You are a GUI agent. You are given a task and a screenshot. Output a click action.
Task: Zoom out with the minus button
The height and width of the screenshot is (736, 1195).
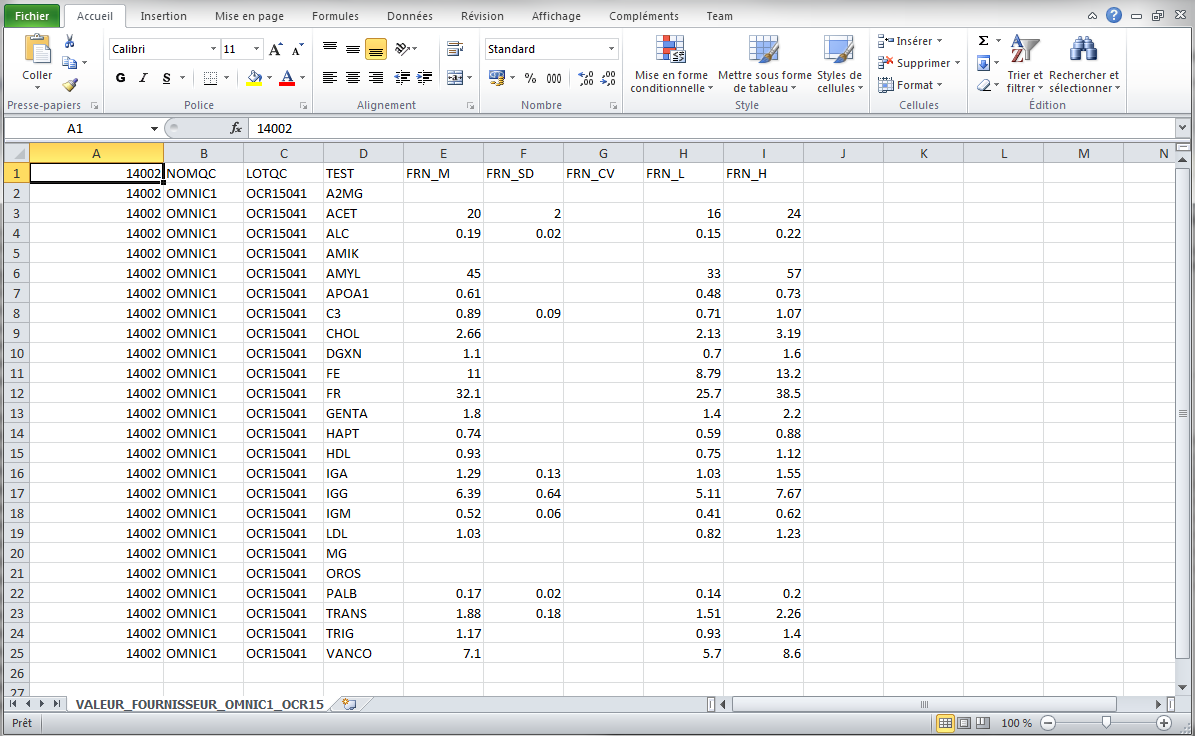pyautogui.click(x=1049, y=723)
